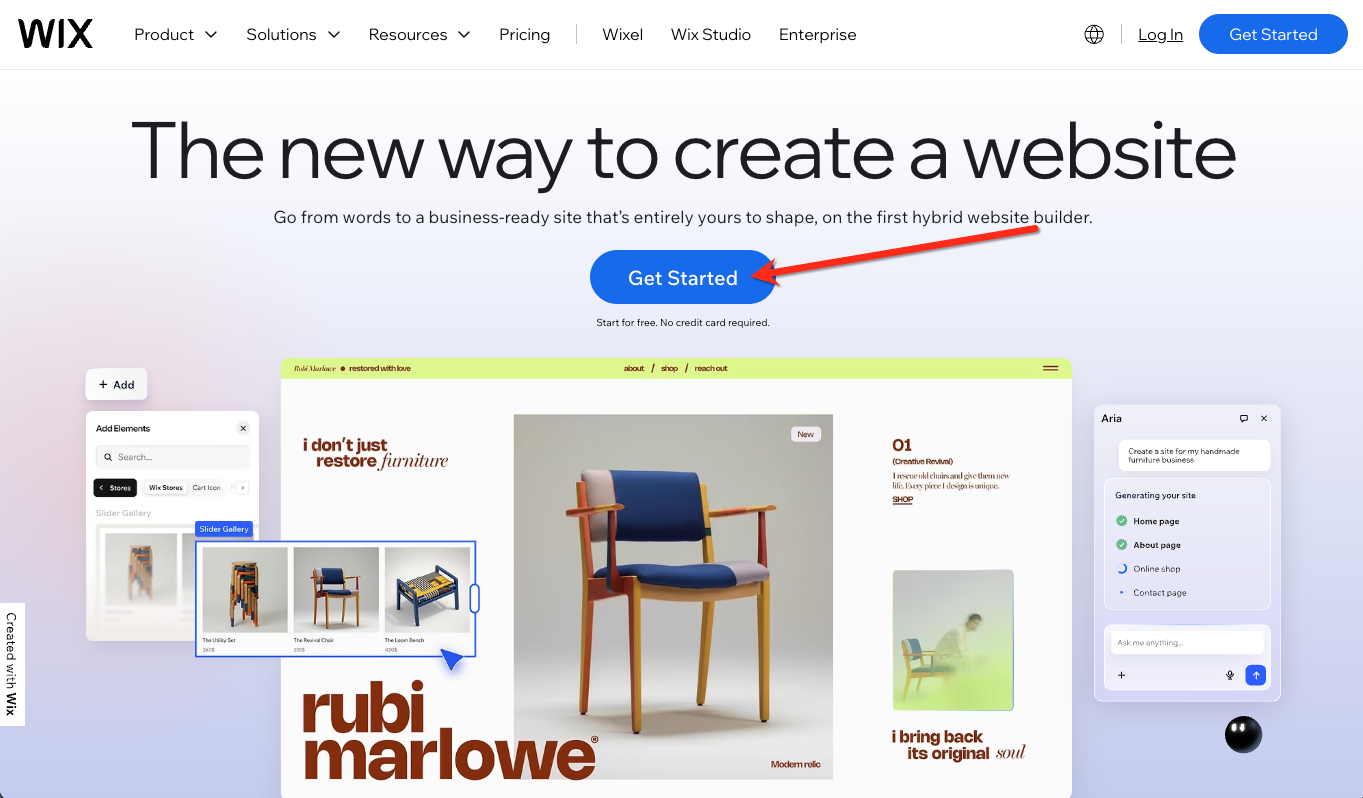Close the Aria panel

click(1264, 418)
